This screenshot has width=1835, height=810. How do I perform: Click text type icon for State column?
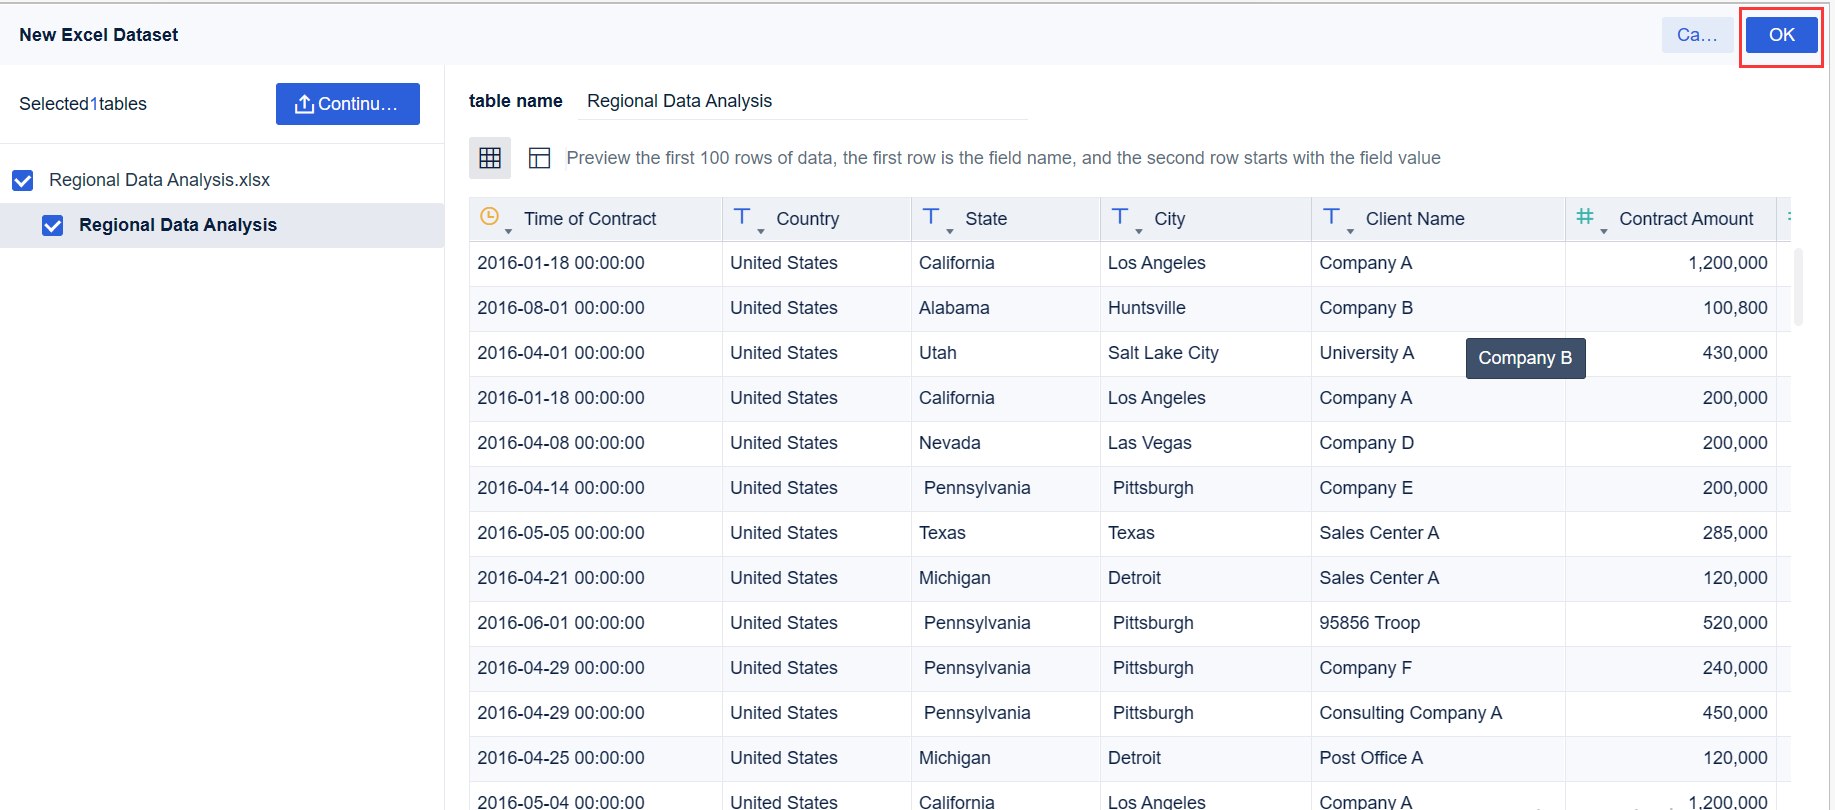point(931,216)
